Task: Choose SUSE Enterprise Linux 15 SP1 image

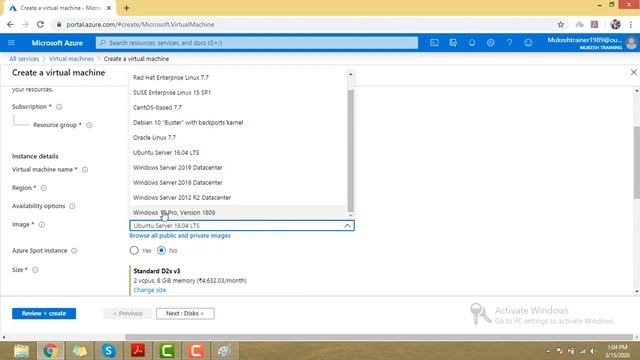Action: [237, 93]
